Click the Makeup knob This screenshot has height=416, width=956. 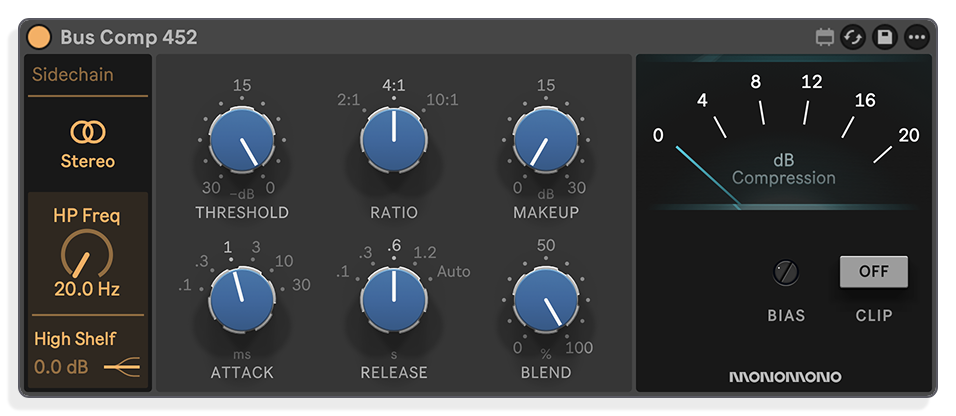tap(546, 140)
